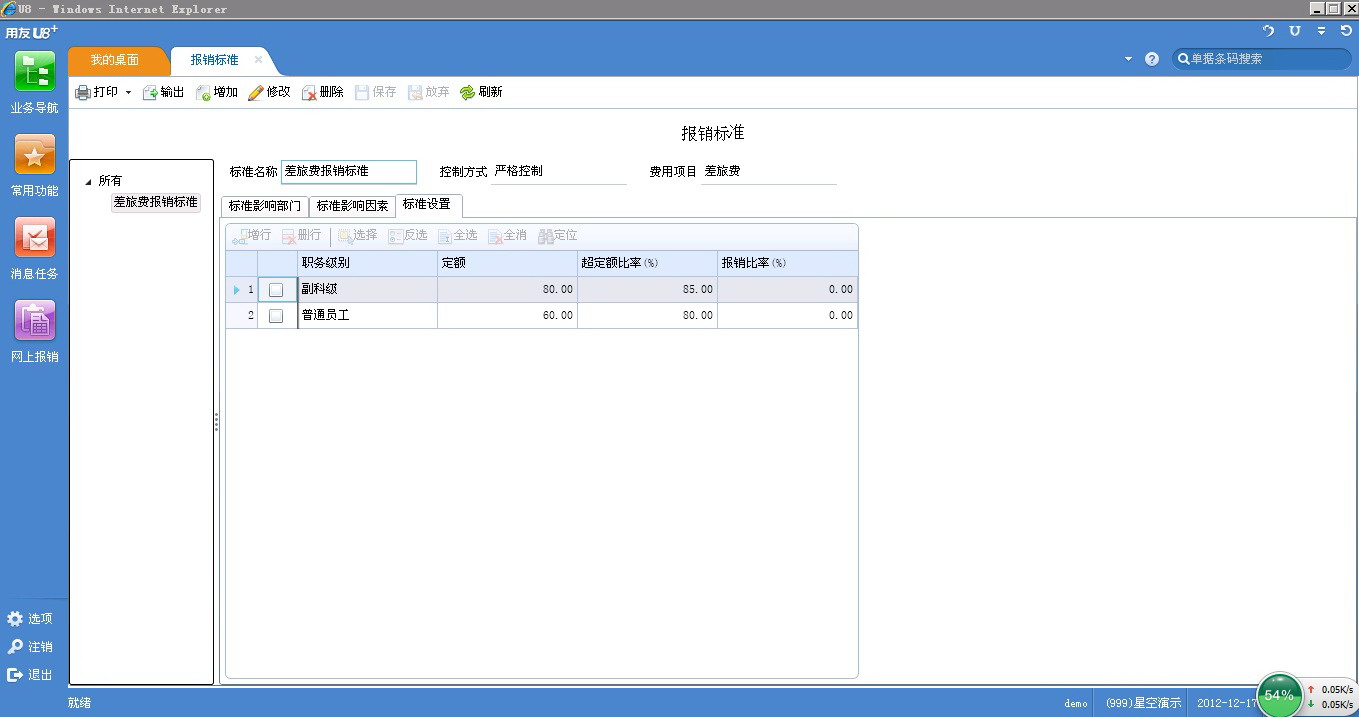Click 超定额比率(%) column header

tap(647, 263)
